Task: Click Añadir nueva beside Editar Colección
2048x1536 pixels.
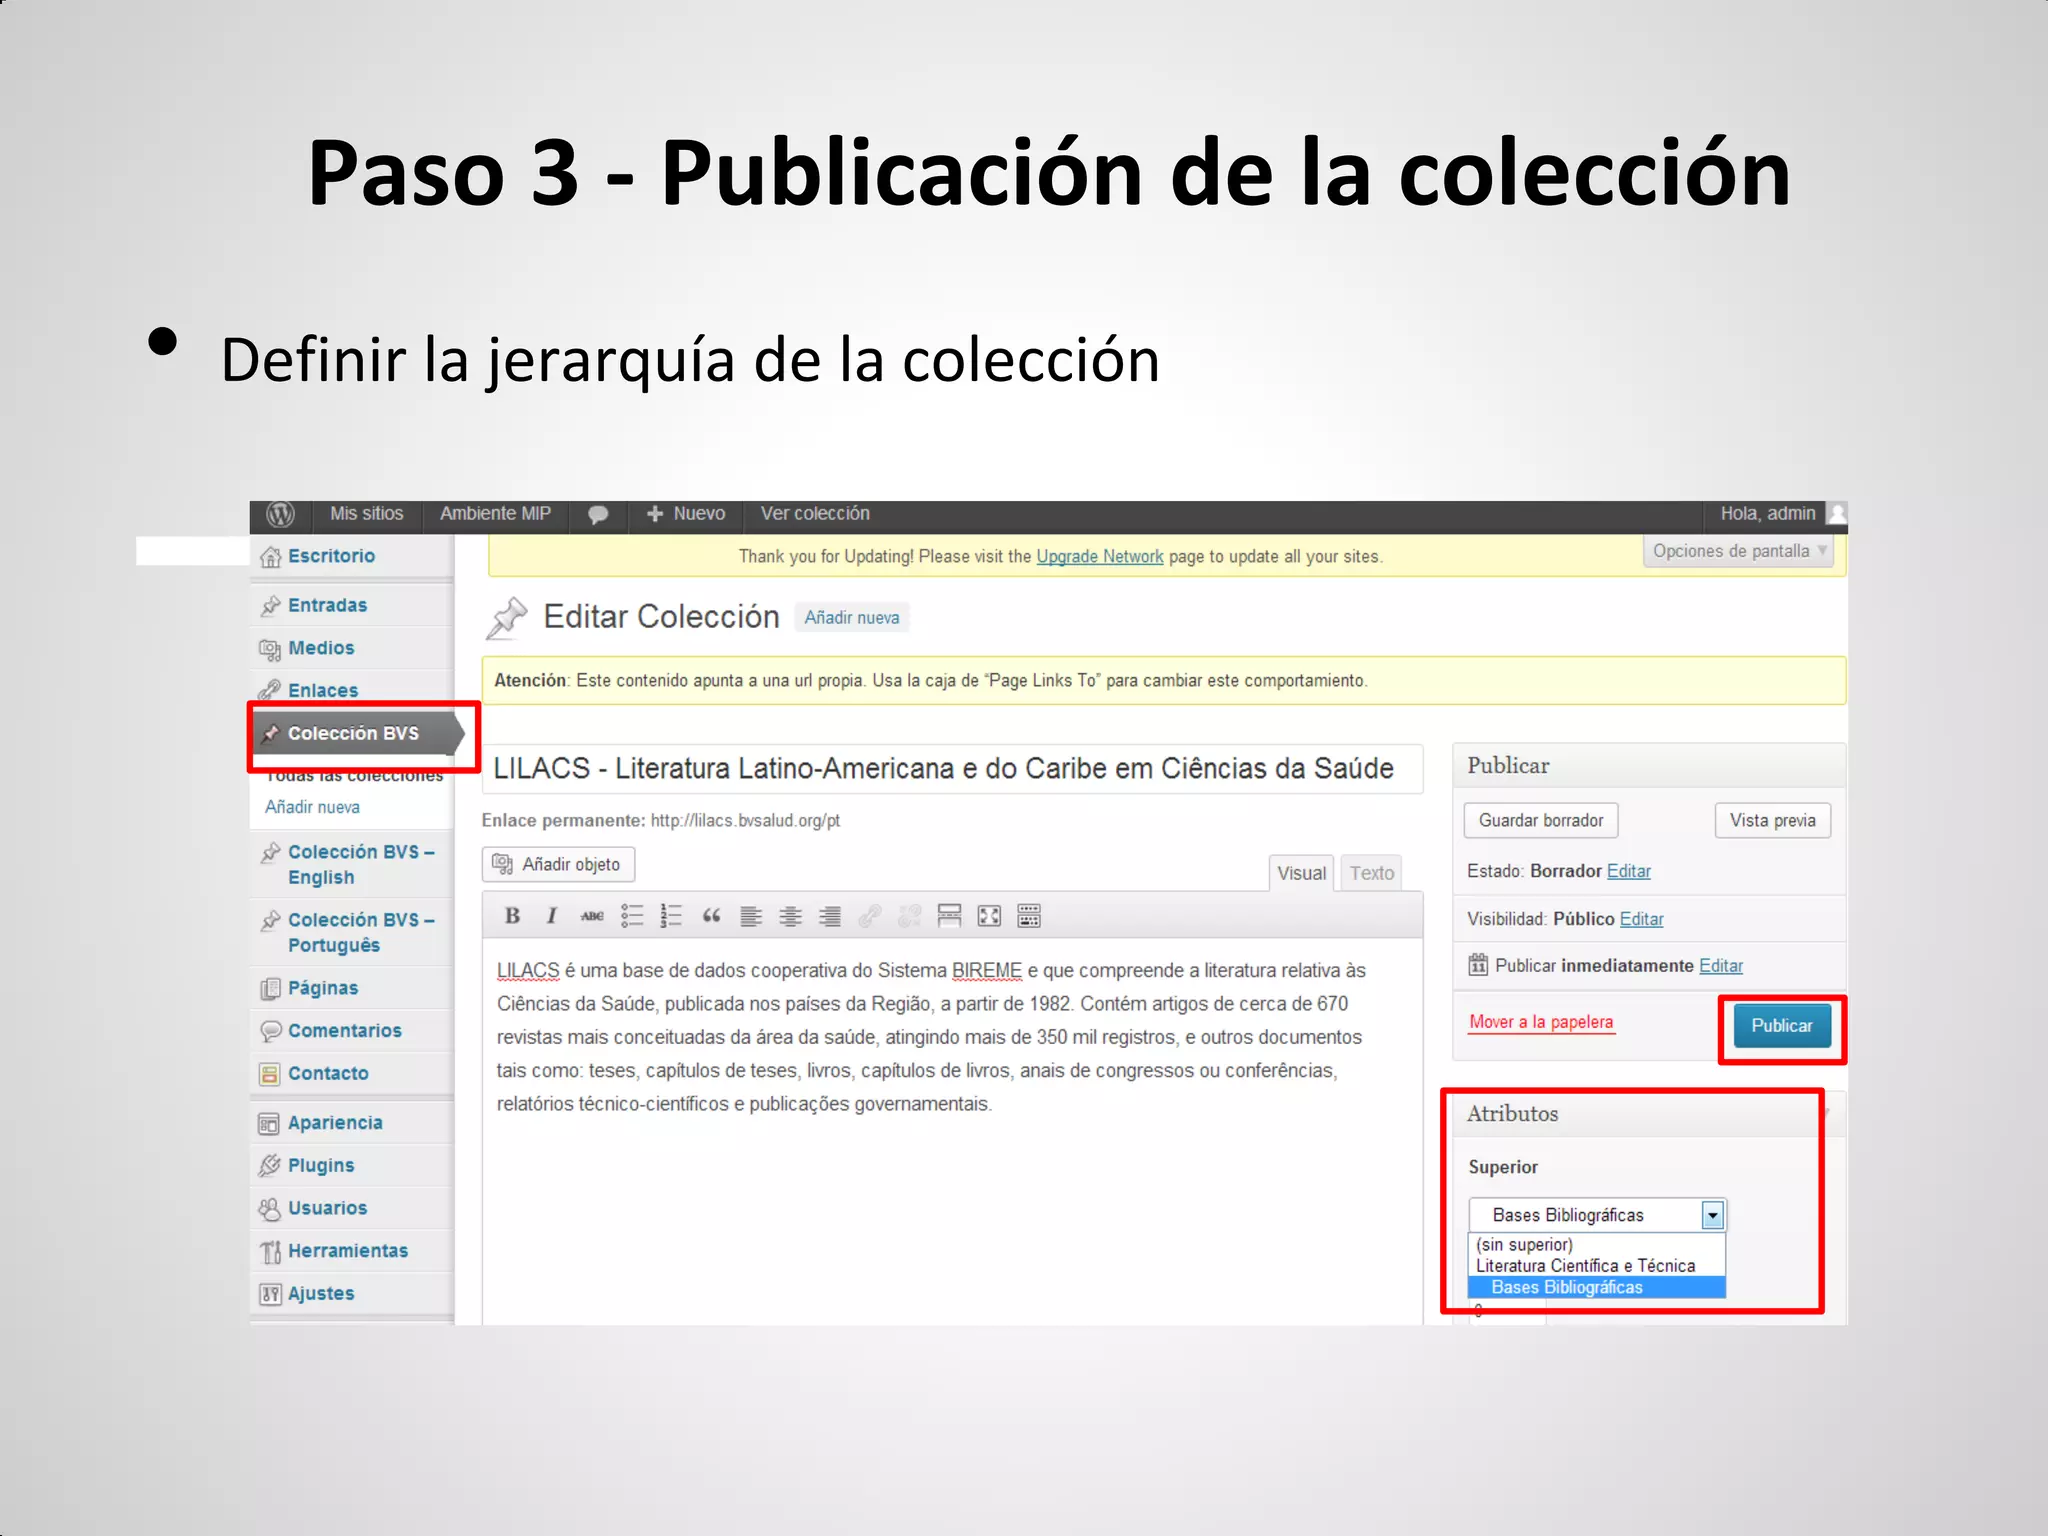Action: pyautogui.click(x=851, y=618)
